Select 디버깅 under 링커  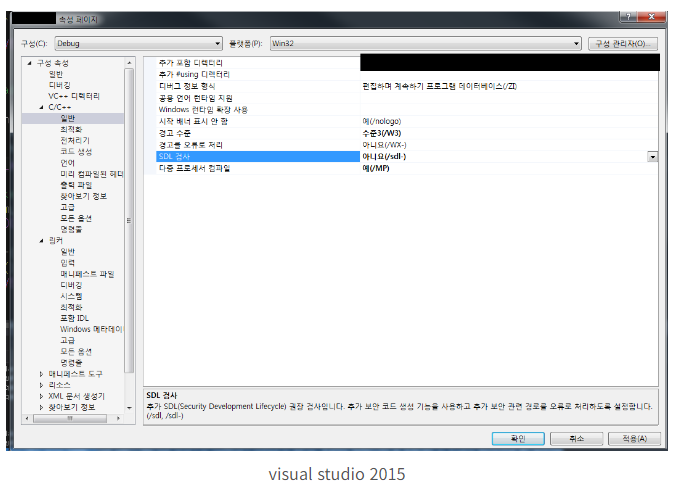[71, 285]
